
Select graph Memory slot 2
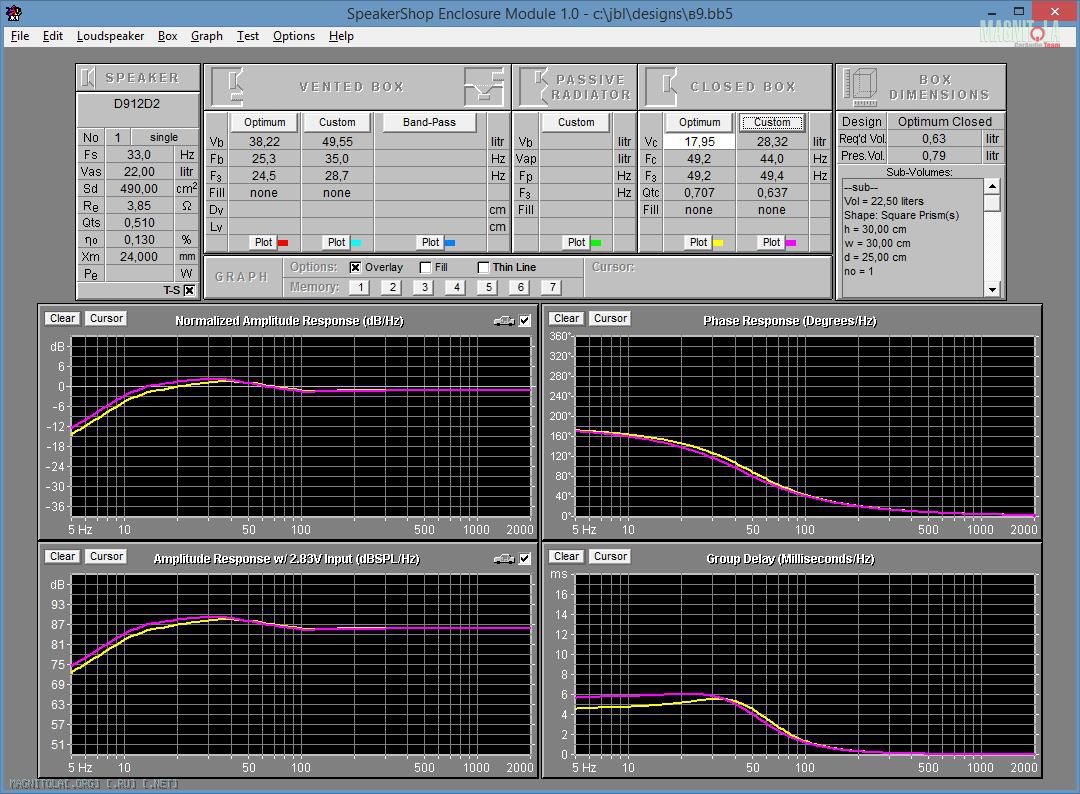coord(392,287)
